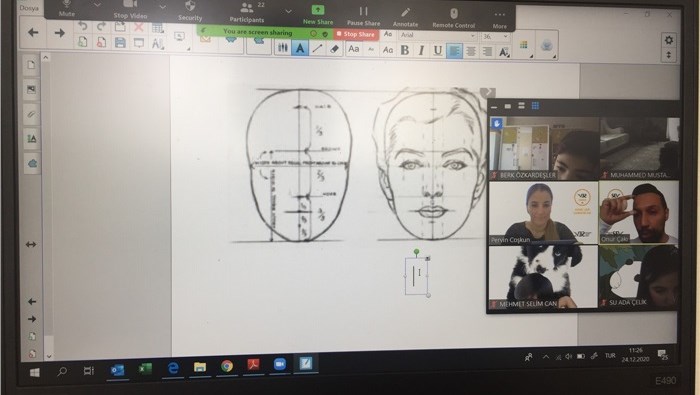Expand the arrow next to Participants
The image size is (700, 395).
(x=288, y=11)
